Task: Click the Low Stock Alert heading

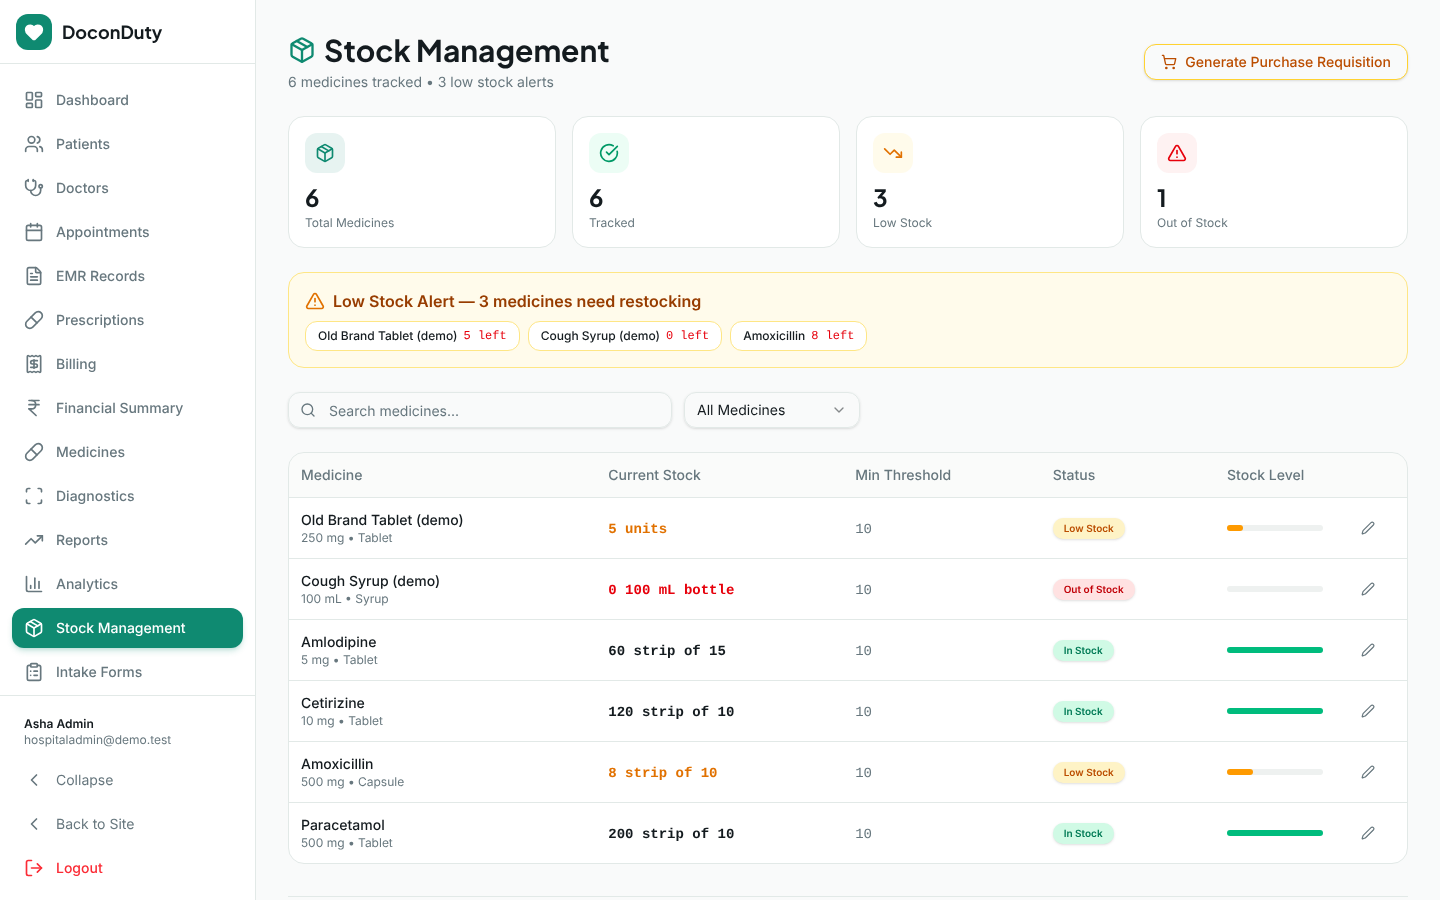Action: [517, 301]
